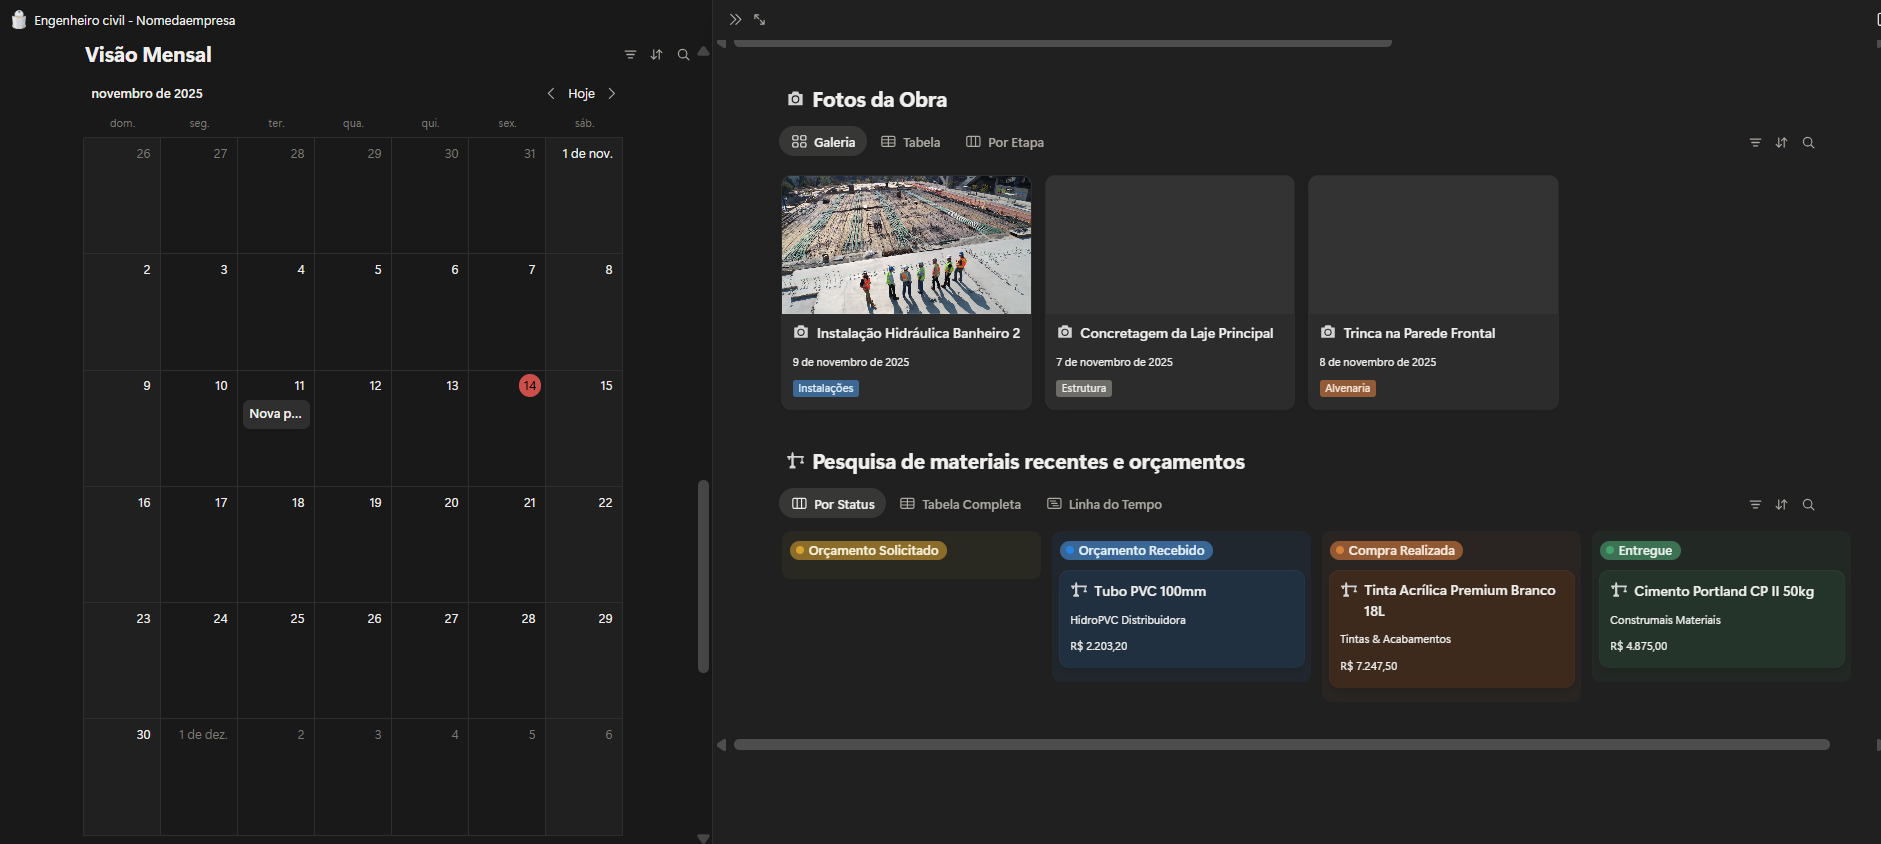This screenshot has width=1881, height=844.
Task: Click the sort icon for Fotos da Obra
Action: tap(1781, 143)
